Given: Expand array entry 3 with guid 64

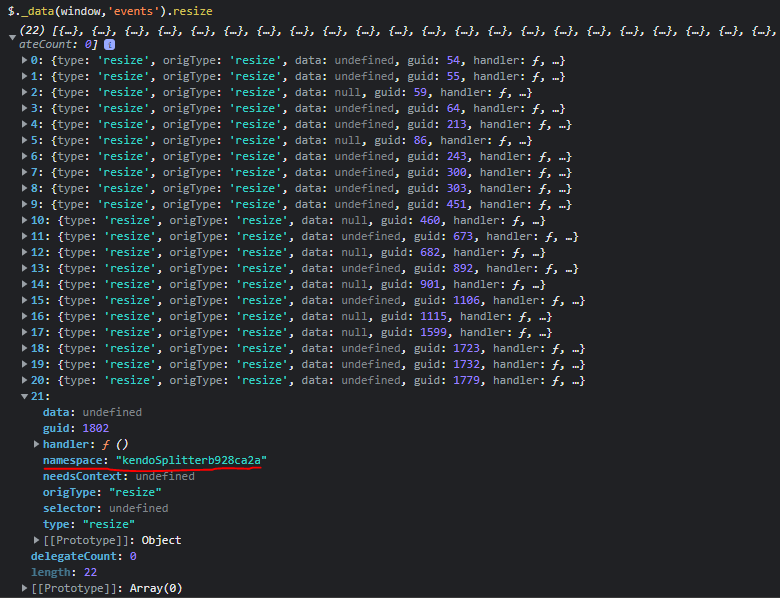Looking at the screenshot, I should pyautogui.click(x=24, y=108).
